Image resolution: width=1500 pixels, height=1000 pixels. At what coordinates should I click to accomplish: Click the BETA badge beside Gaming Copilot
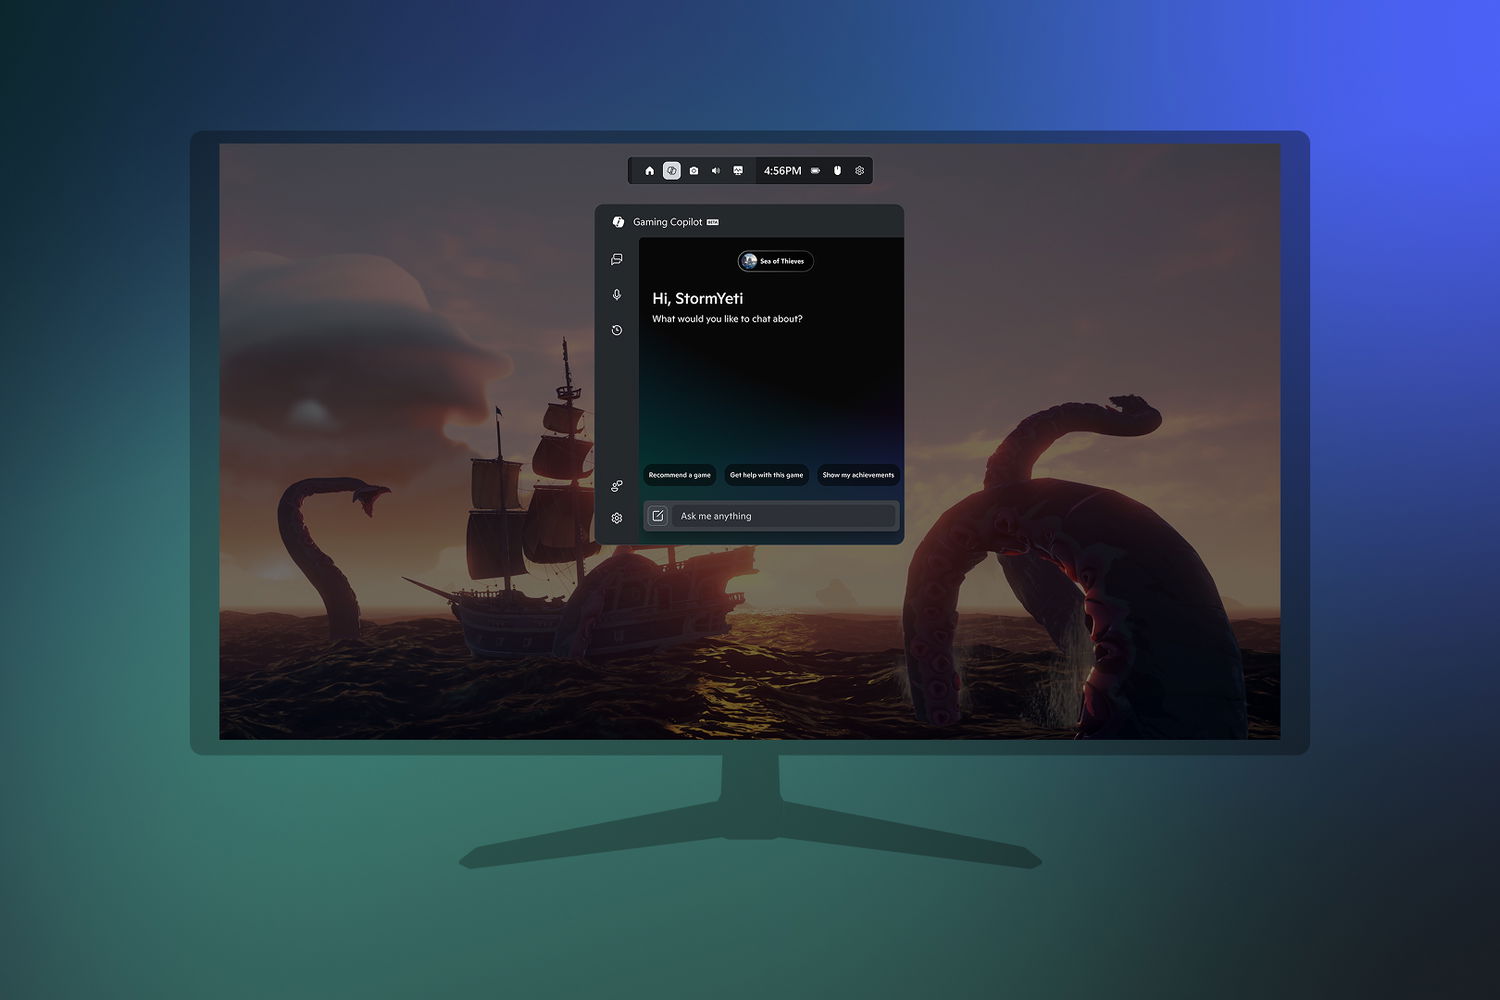713,222
